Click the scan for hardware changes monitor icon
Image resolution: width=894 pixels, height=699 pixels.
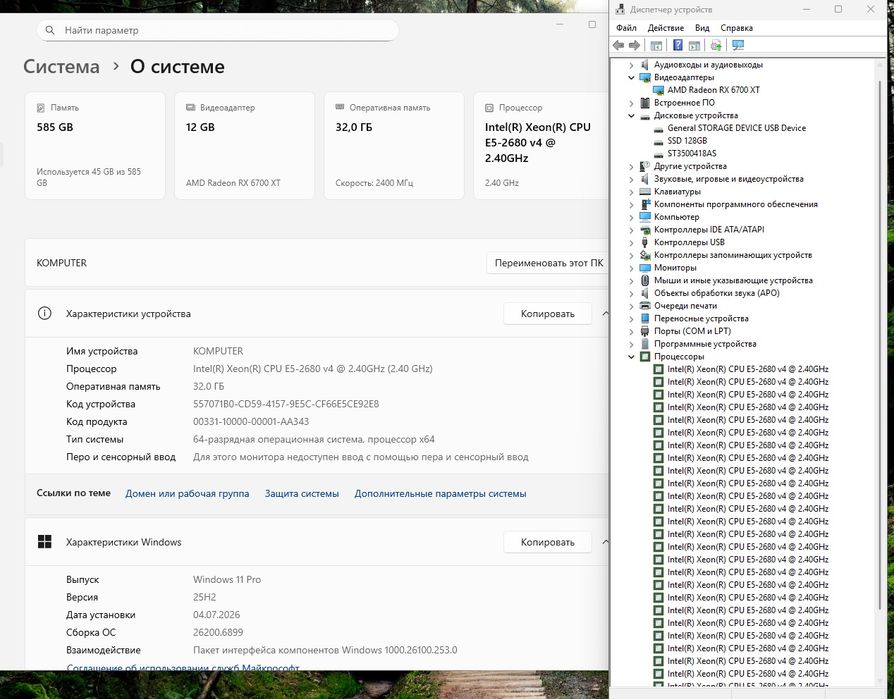pyautogui.click(x=738, y=45)
